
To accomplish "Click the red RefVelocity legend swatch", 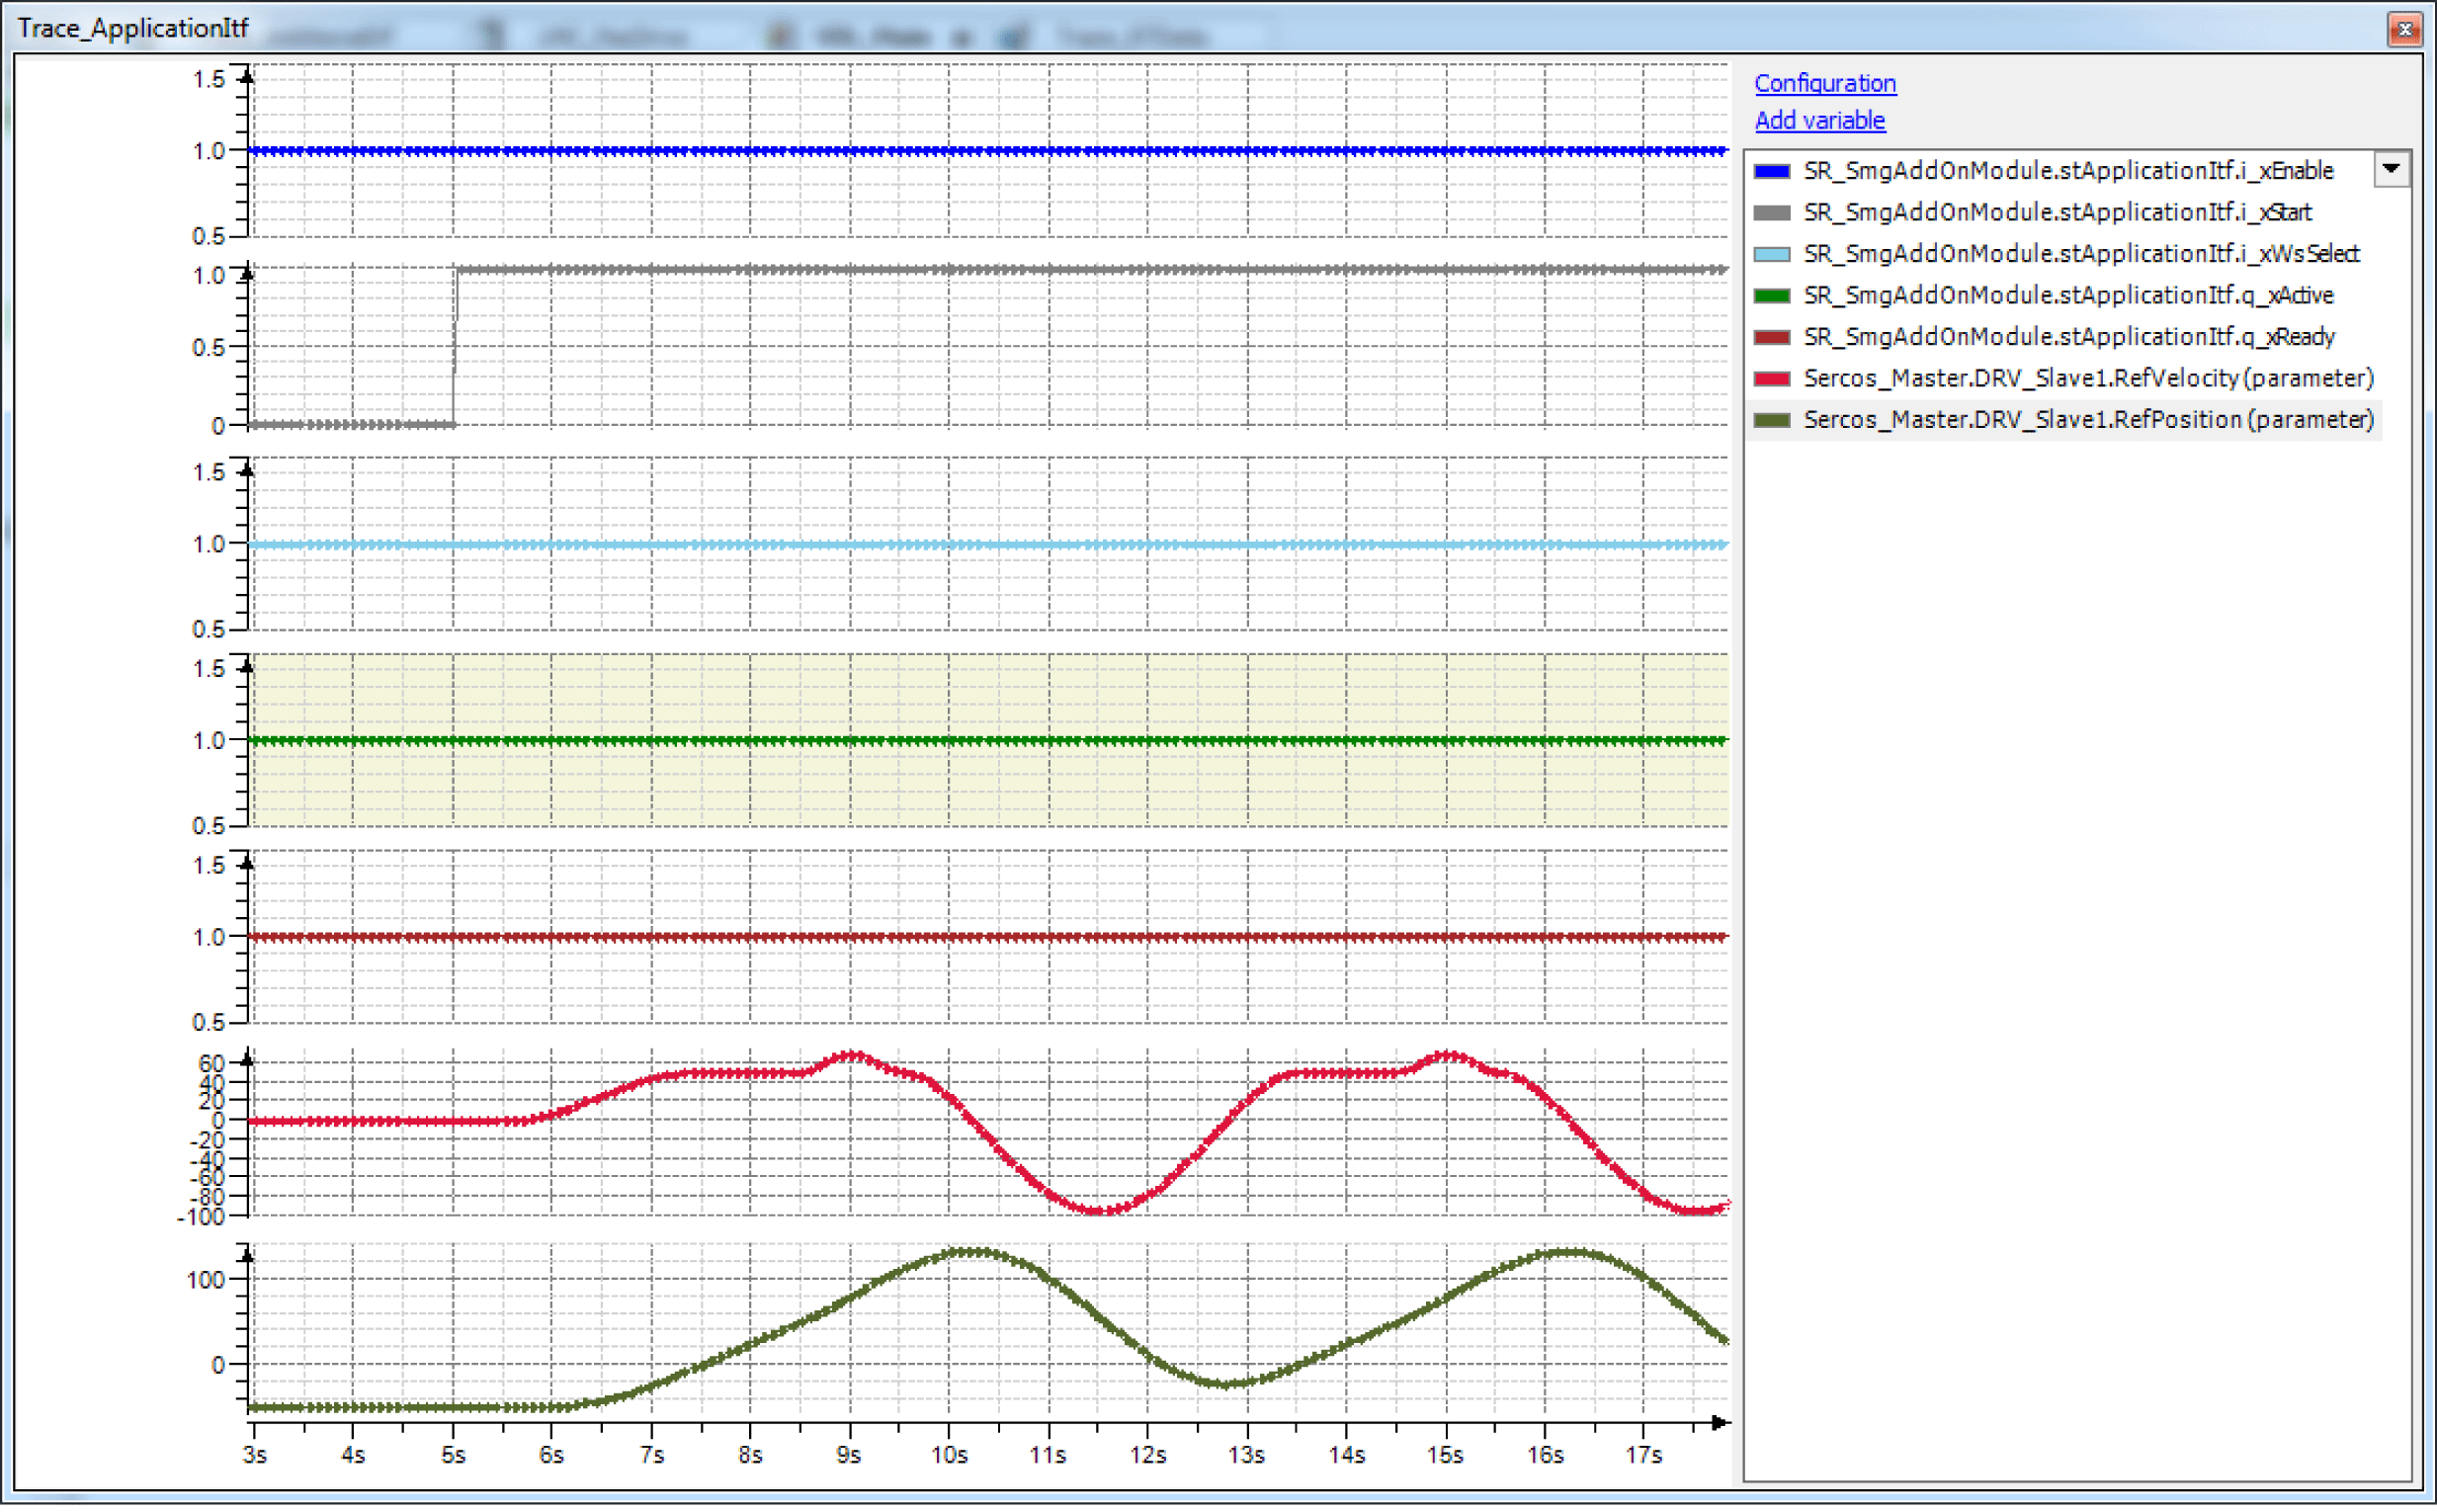I will [1771, 379].
